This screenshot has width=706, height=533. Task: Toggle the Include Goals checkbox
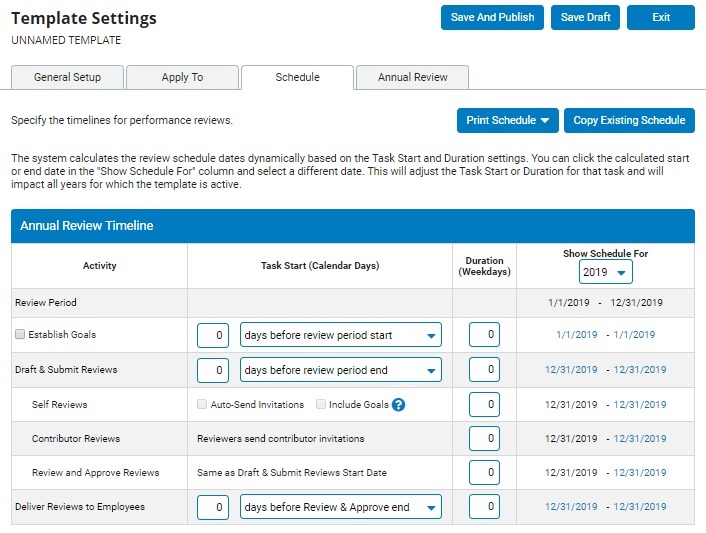pyautogui.click(x=321, y=404)
